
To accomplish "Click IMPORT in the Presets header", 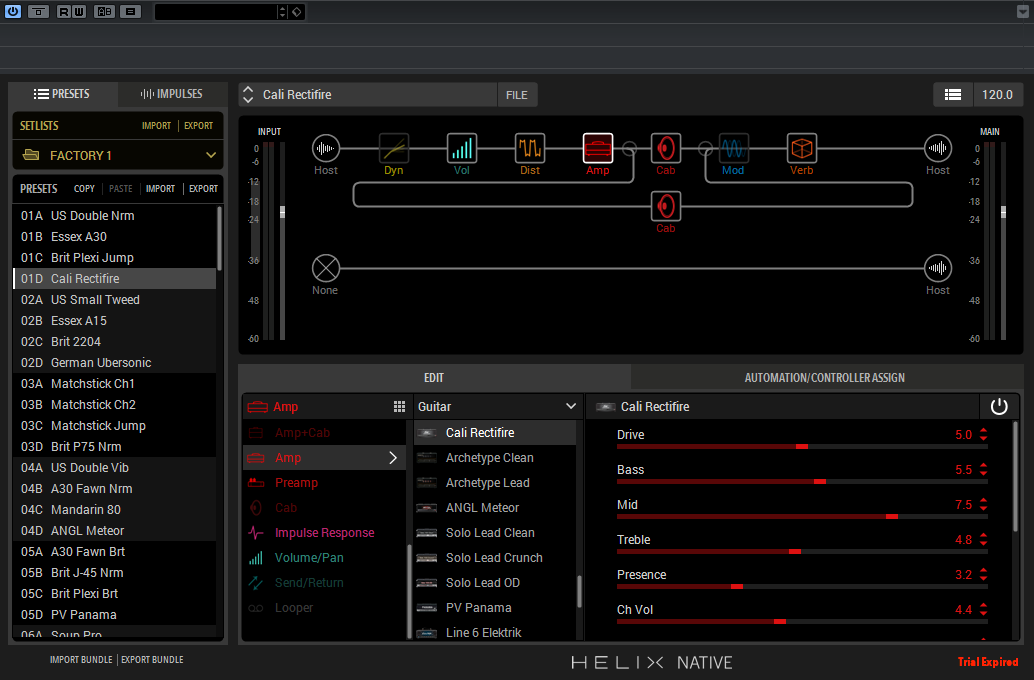I will 160,189.
